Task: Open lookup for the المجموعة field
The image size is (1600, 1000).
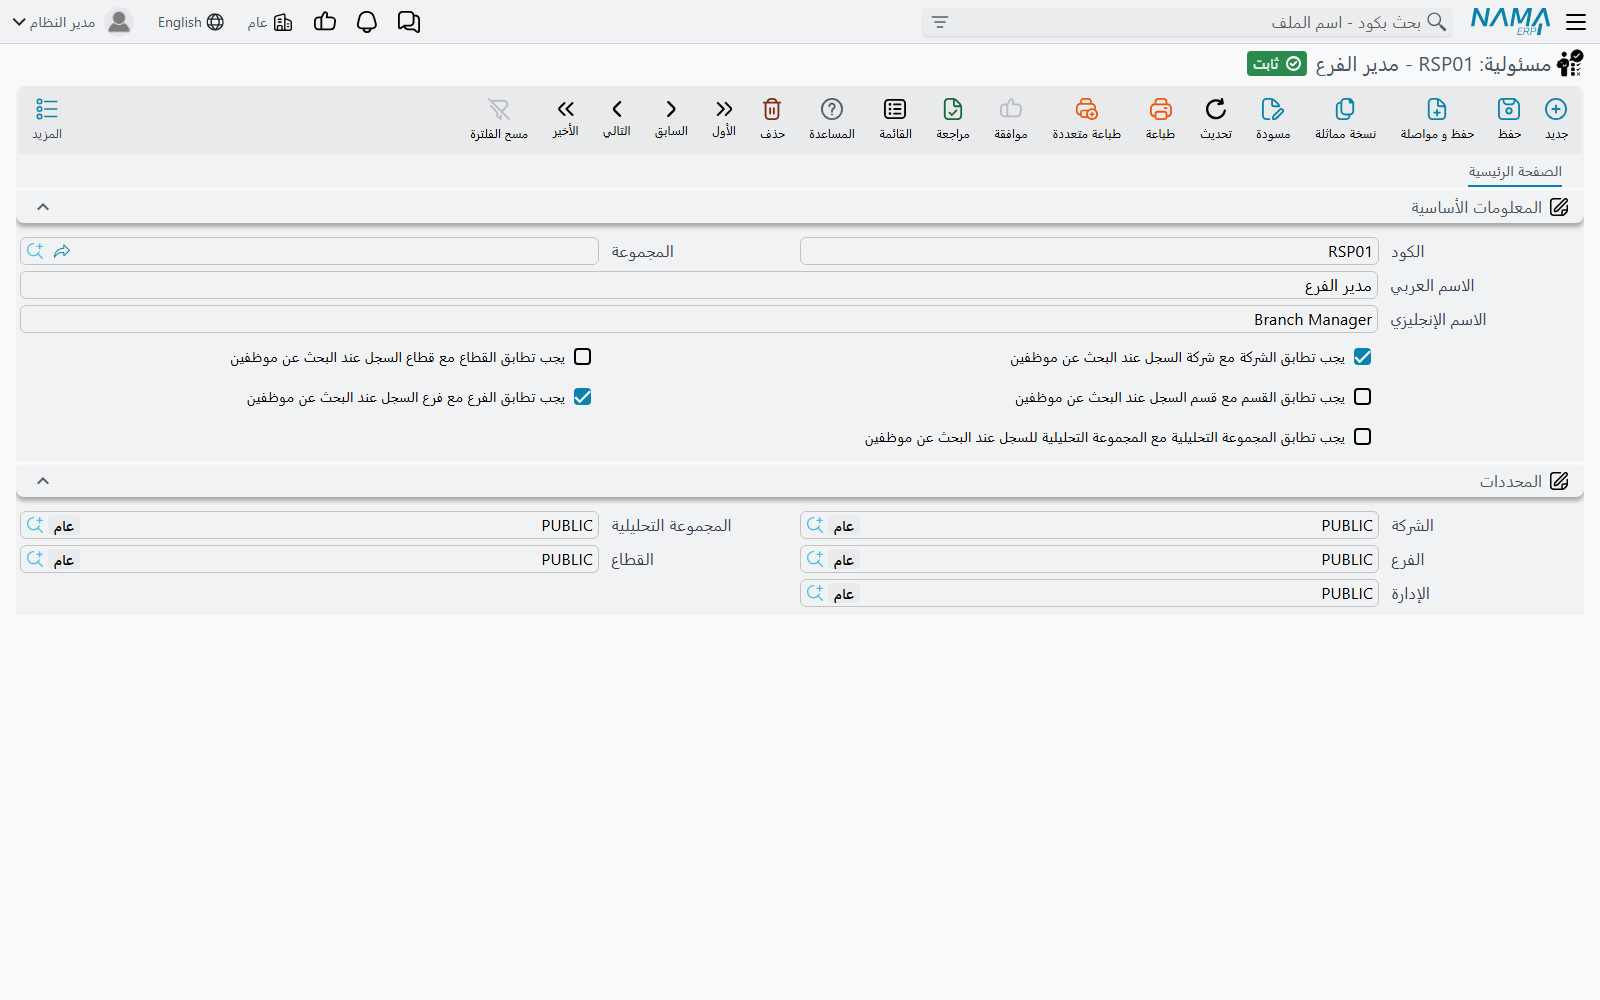Action: pos(35,251)
